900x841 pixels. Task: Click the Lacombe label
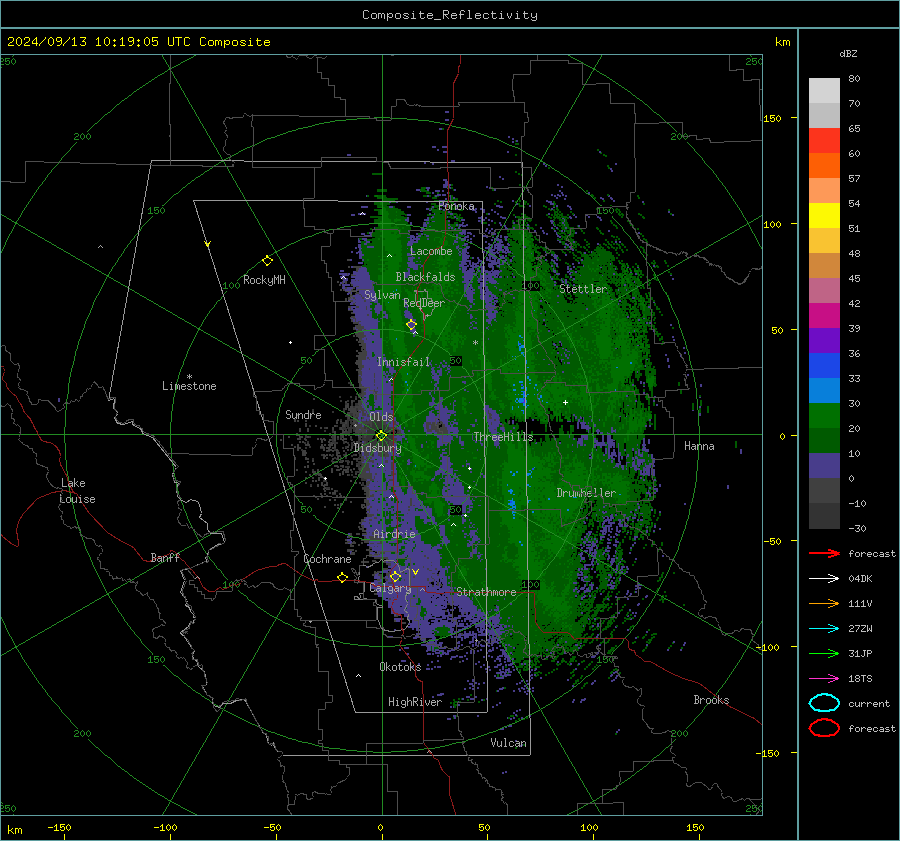coord(431,251)
